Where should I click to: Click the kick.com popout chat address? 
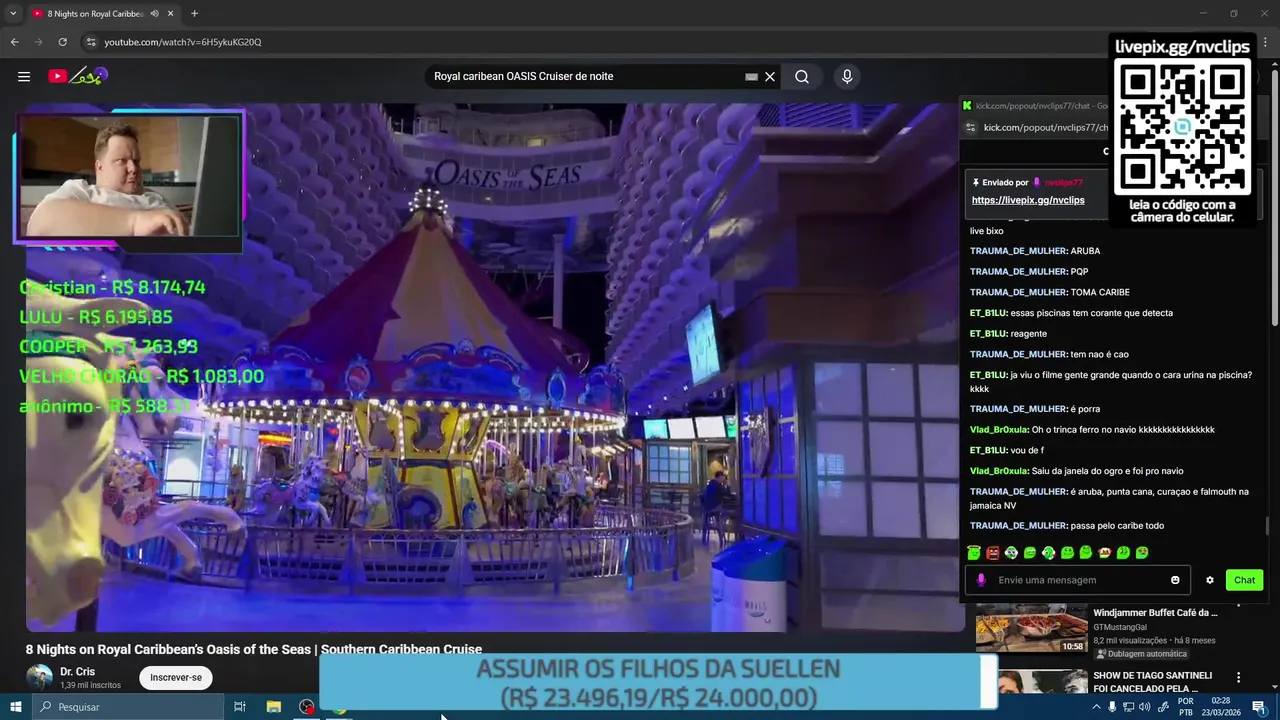click(x=1045, y=128)
